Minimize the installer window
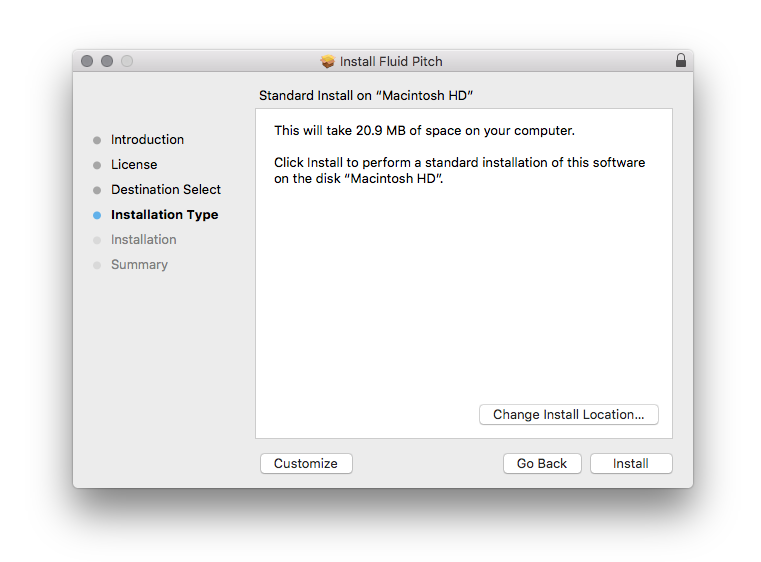This screenshot has width=761, height=562. point(107,61)
